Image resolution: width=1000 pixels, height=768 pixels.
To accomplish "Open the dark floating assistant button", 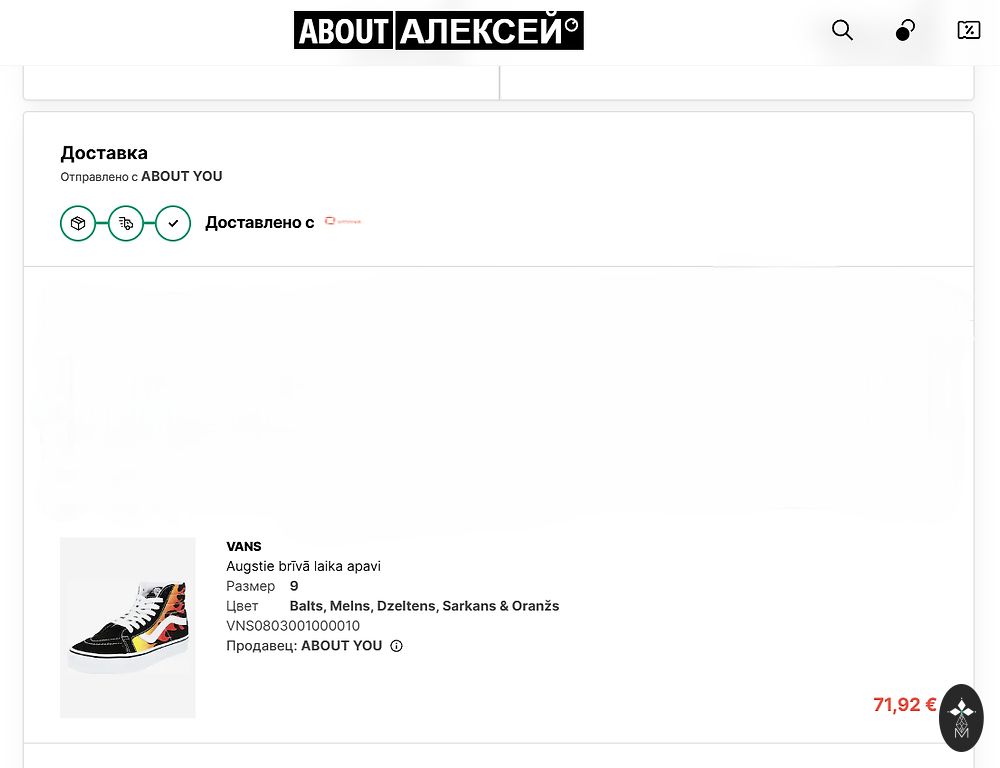I will [961, 717].
